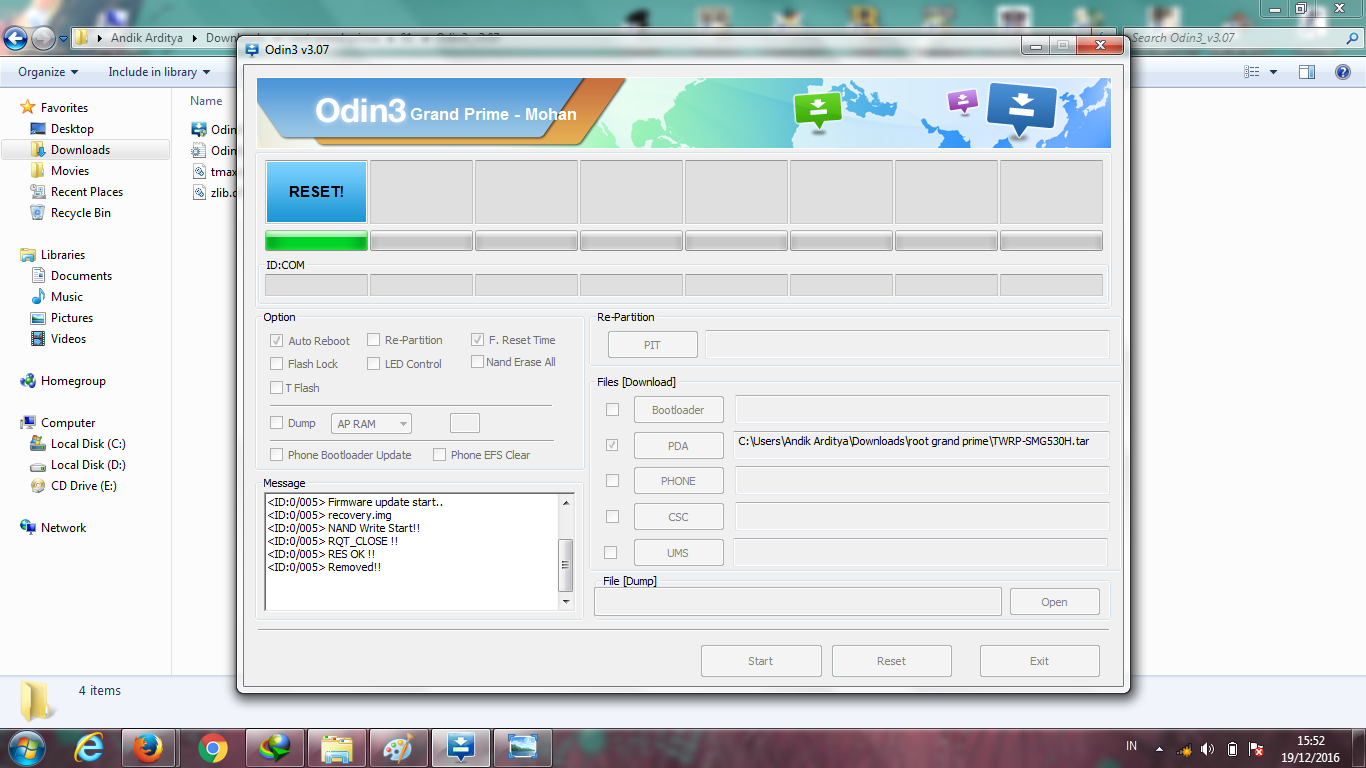1366x768 pixels.
Task: Open the Organize dropdown menu
Action: [x=48, y=72]
